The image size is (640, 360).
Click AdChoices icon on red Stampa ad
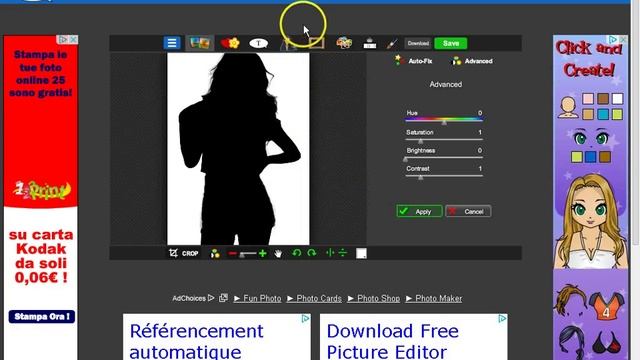click(x=63, y=39)
